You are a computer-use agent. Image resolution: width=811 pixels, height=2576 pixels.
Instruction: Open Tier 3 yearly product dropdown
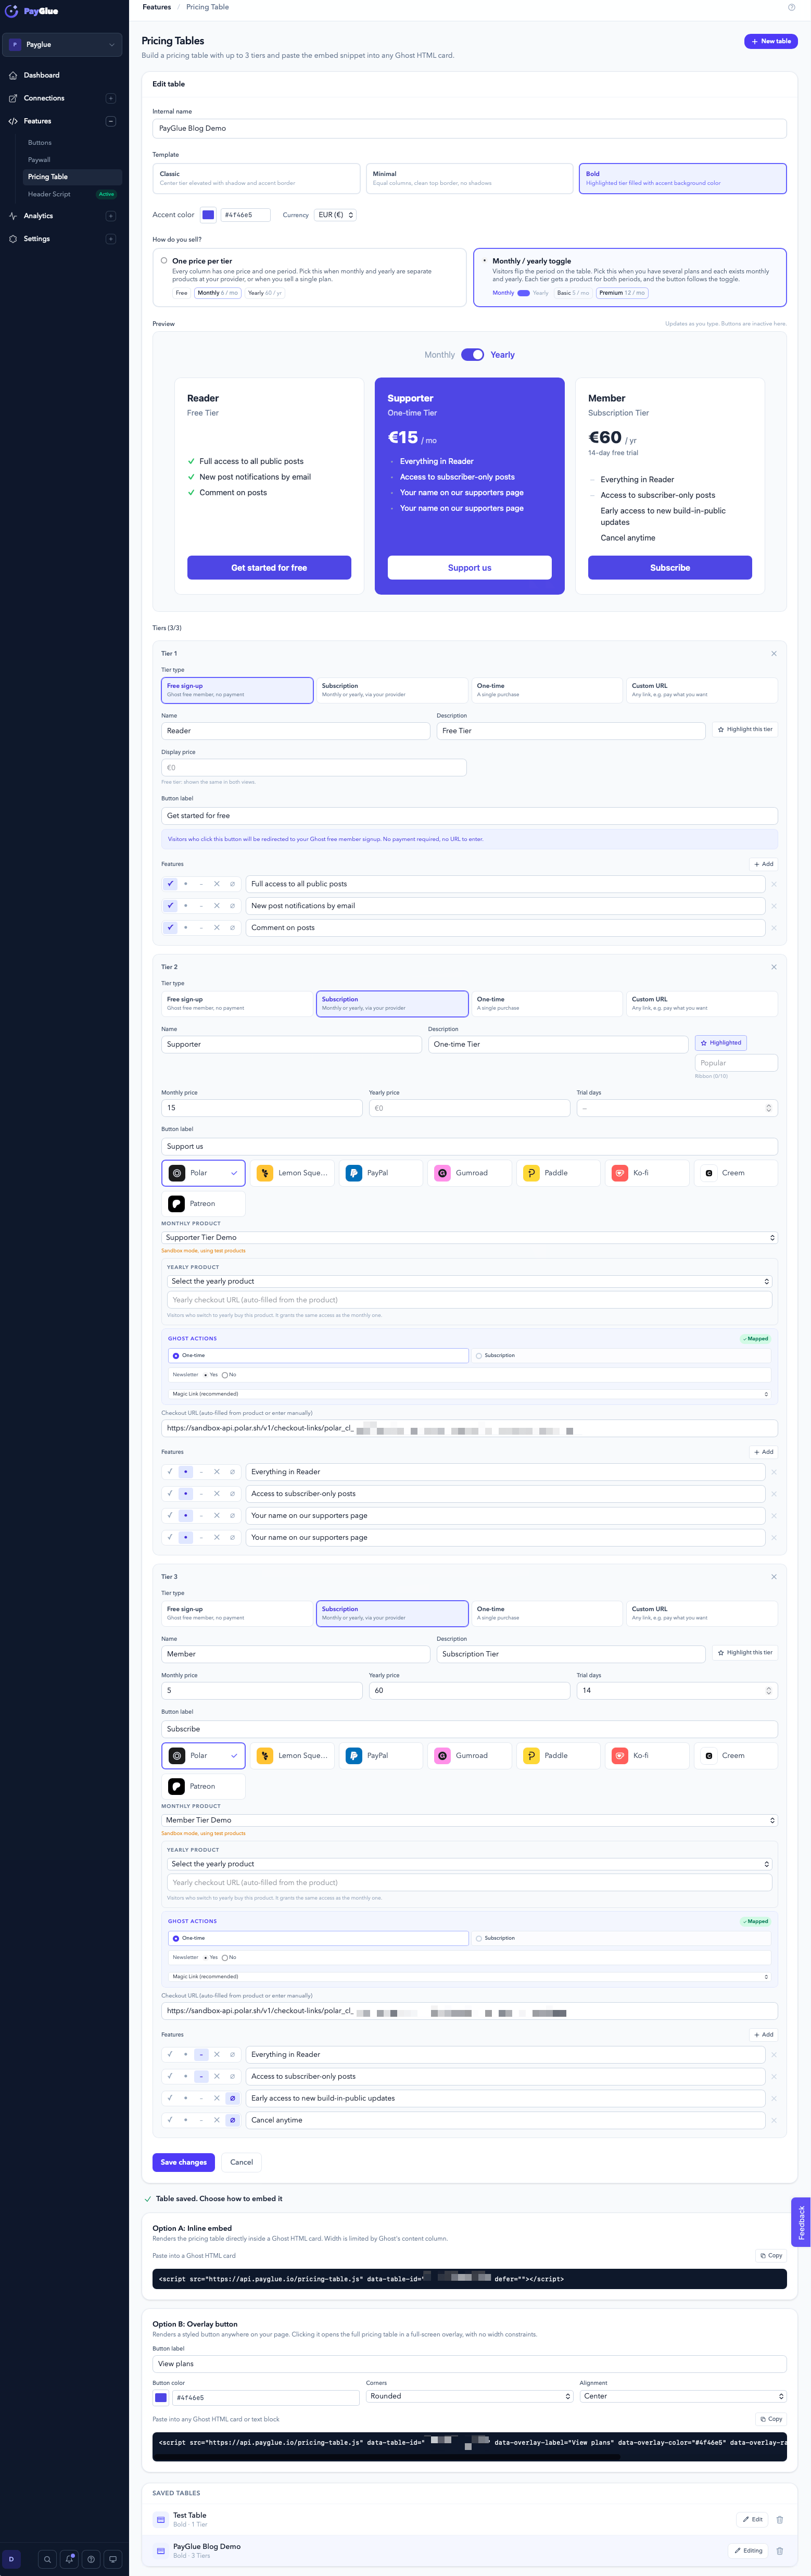click(x=470, y=1864)
